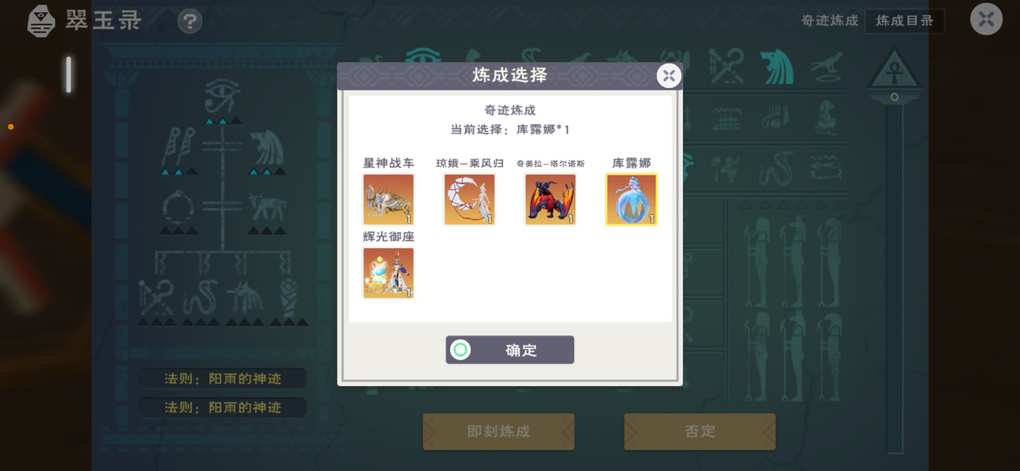1020x471 pixels.
Task: Select the 星神战车 item icon
Action: click(x=388, y=199)
